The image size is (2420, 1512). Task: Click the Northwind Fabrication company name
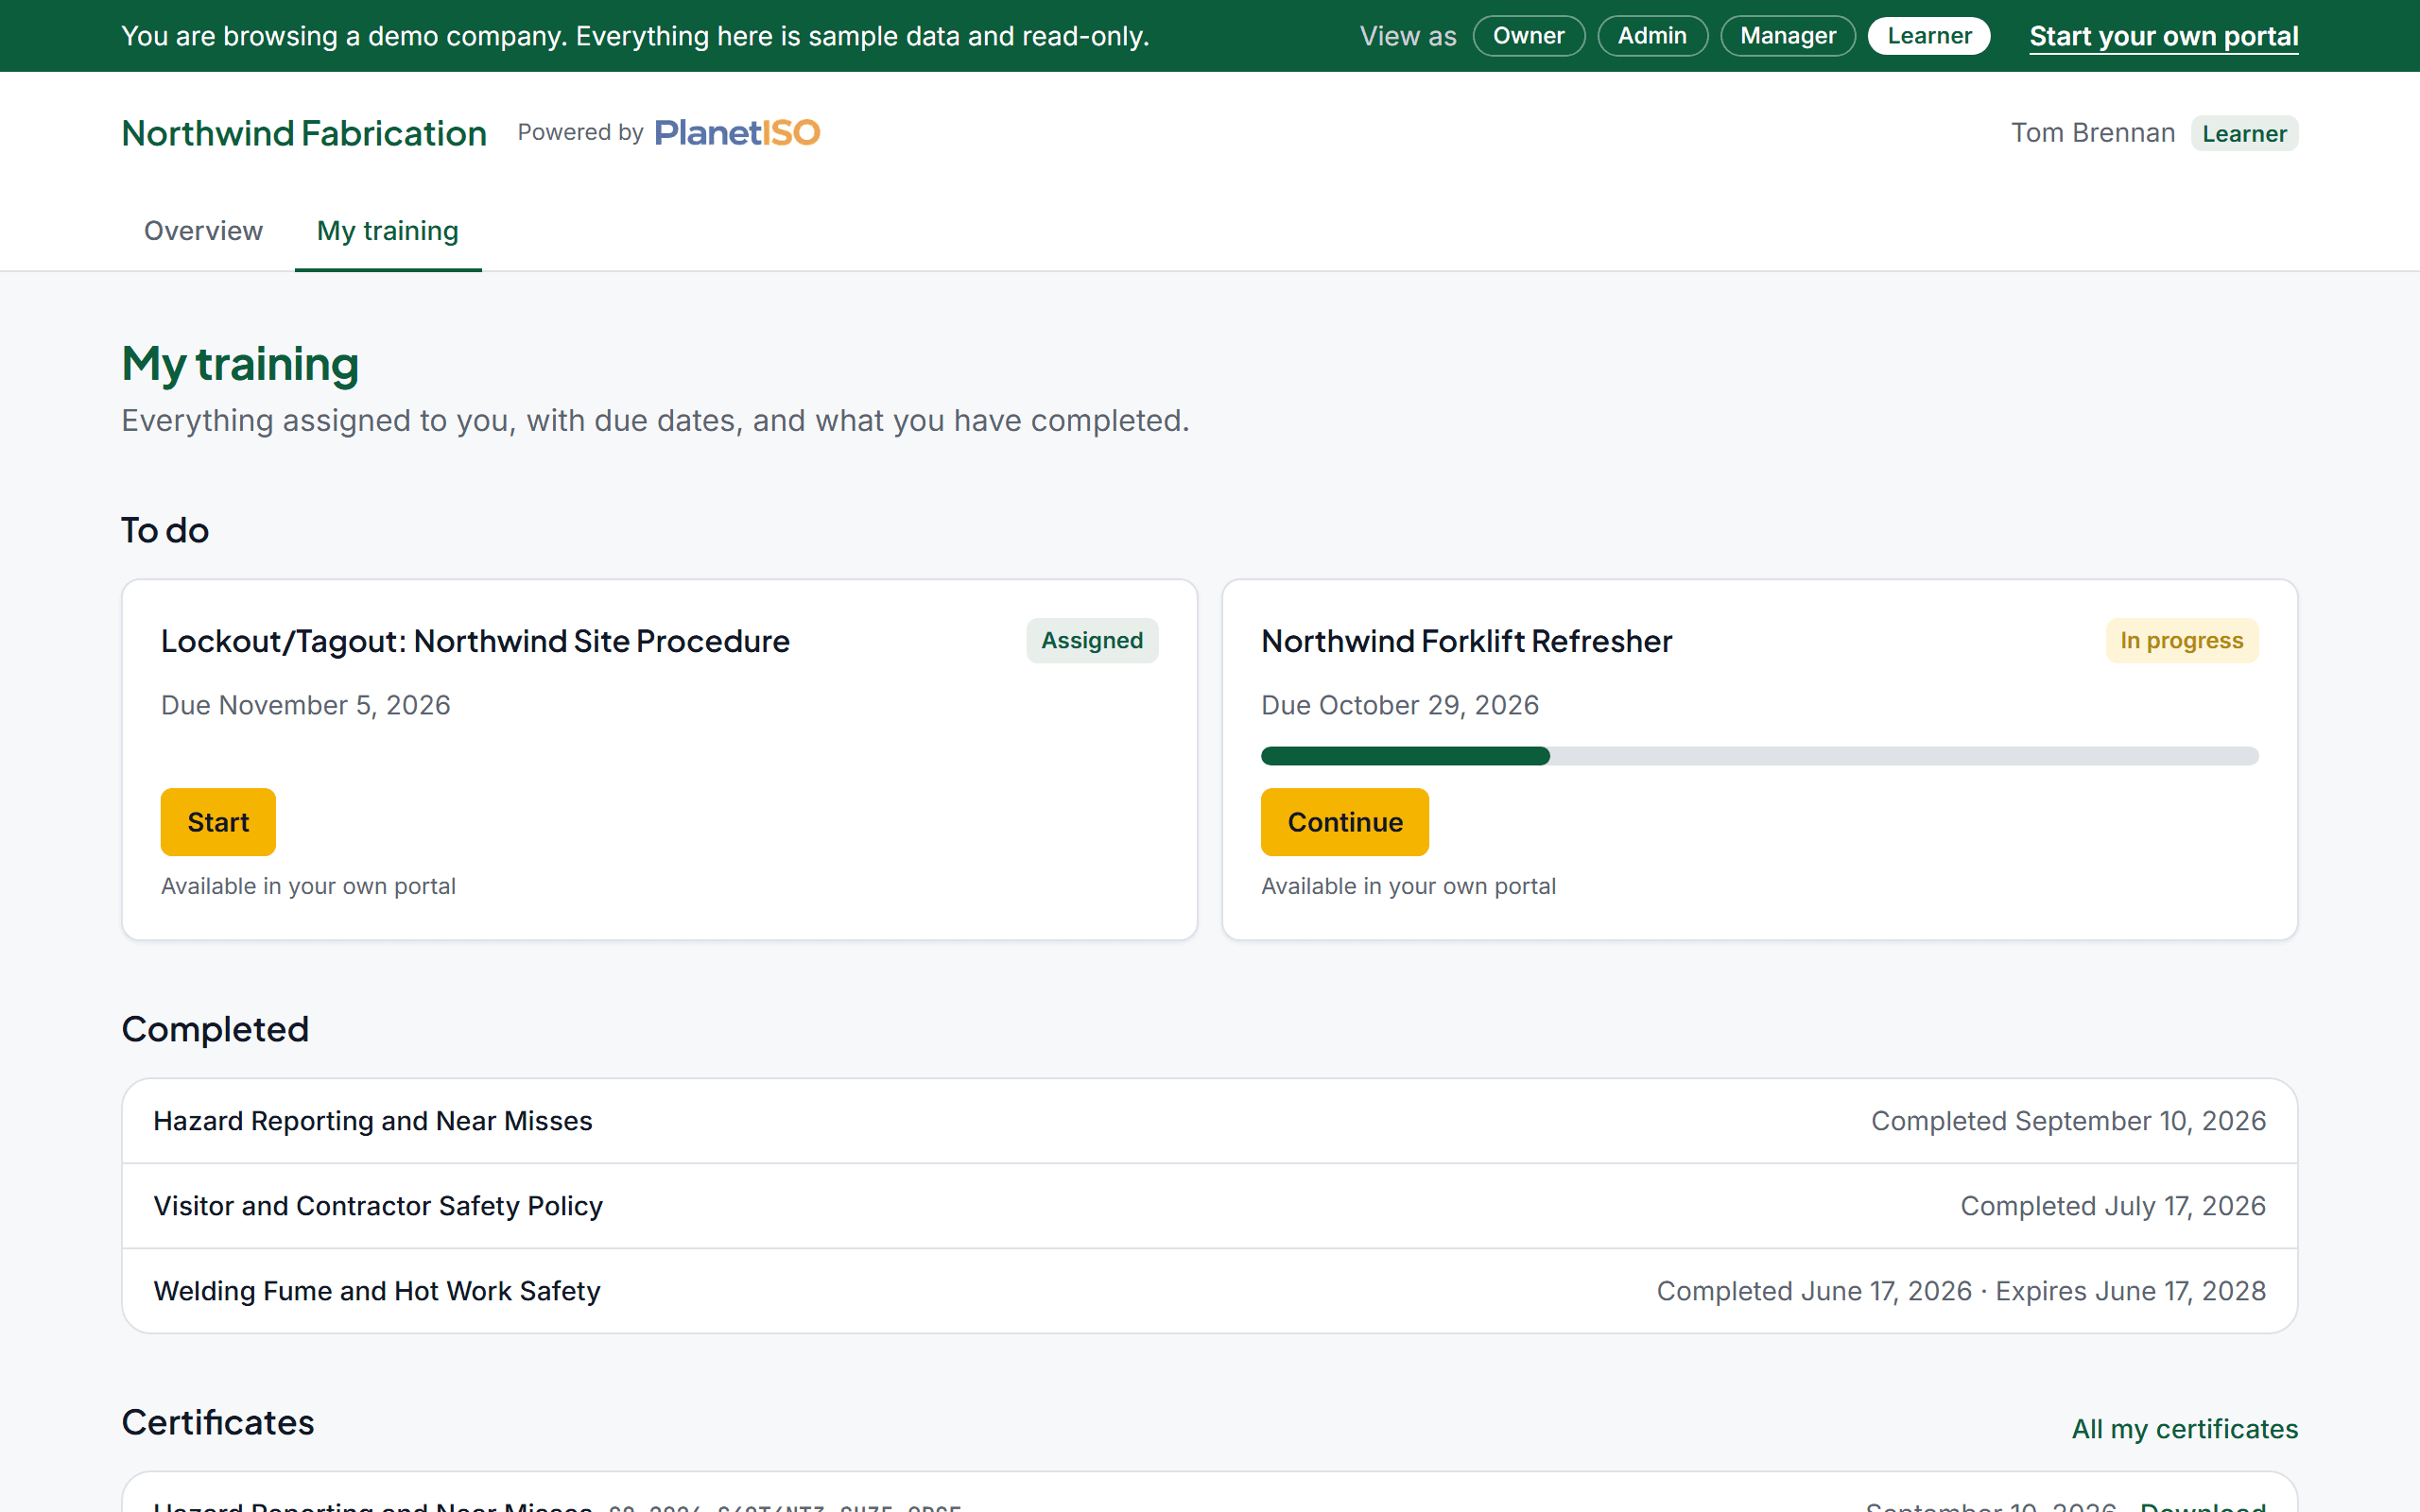click(x=304, y=133)
